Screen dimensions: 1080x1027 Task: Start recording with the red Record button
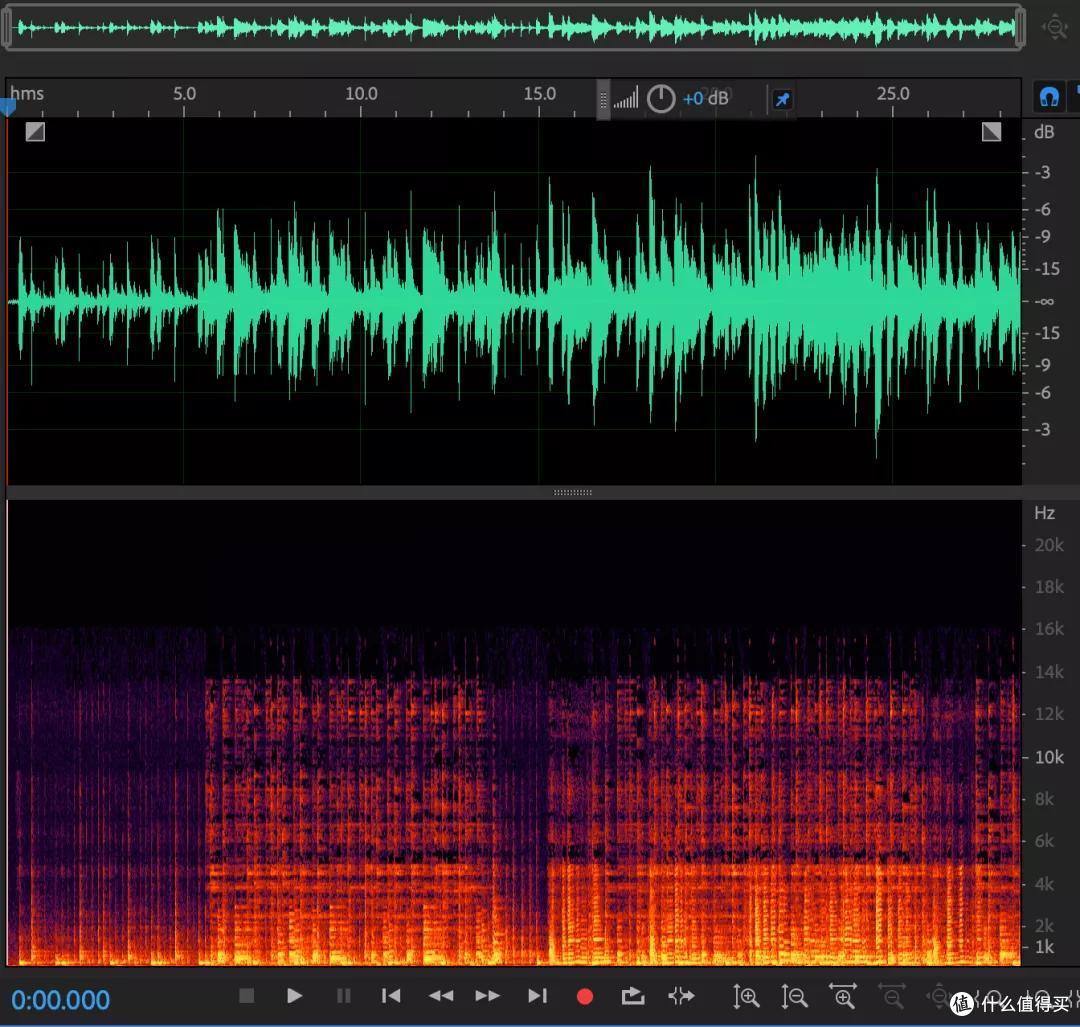pyautogui.click(x=585, y=997)
